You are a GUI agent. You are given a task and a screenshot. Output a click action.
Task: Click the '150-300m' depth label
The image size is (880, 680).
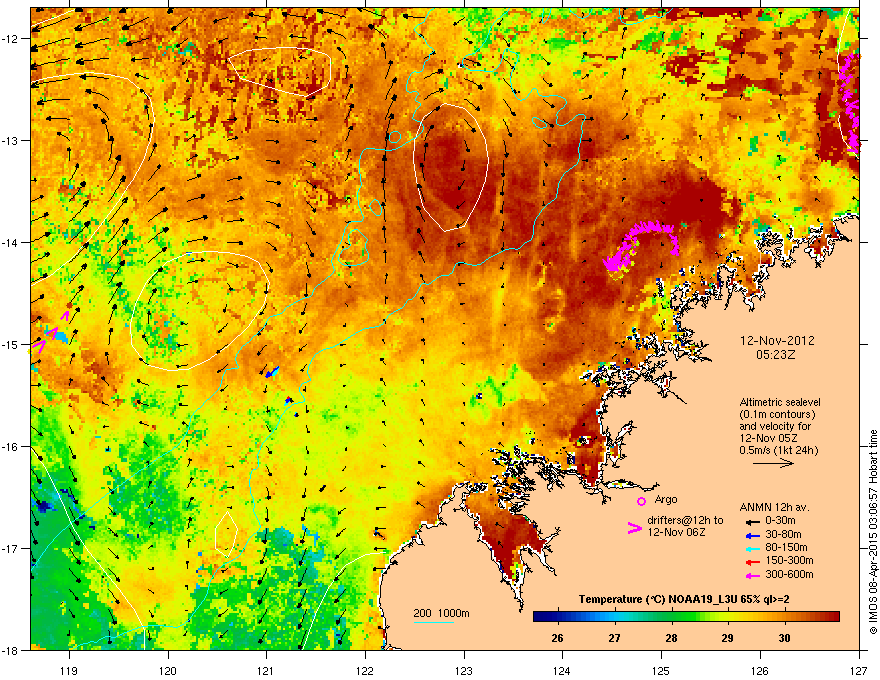click(789, 561)
